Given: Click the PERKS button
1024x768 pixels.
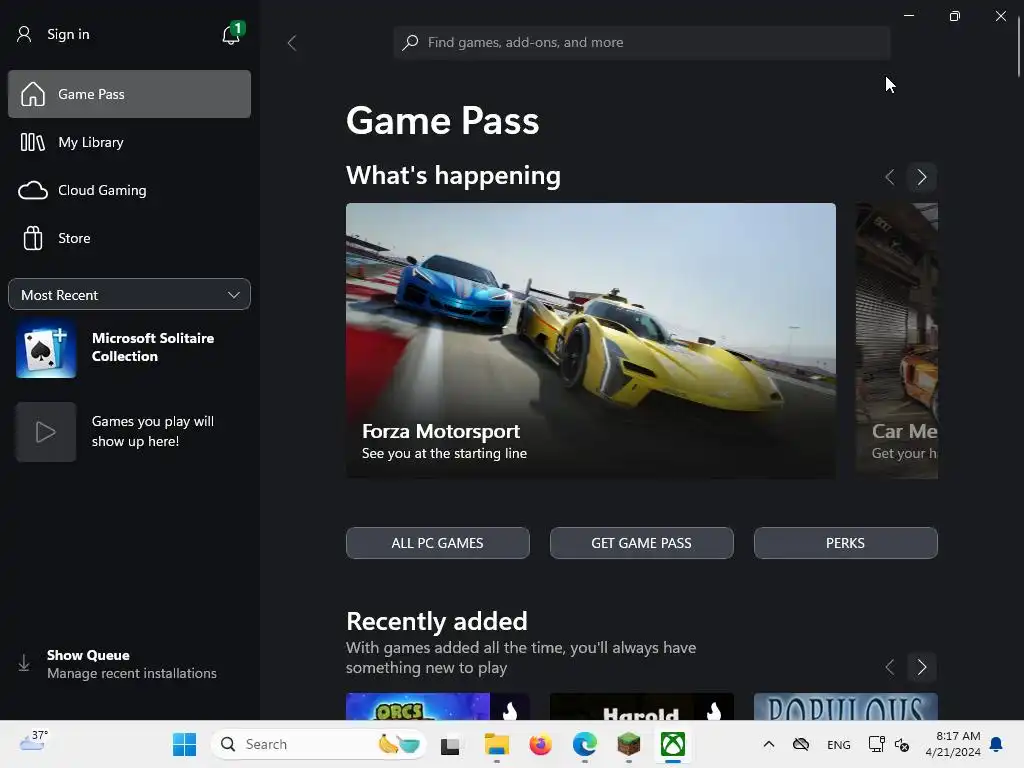Looking at the screenshot, I should [x=845, y=543].
